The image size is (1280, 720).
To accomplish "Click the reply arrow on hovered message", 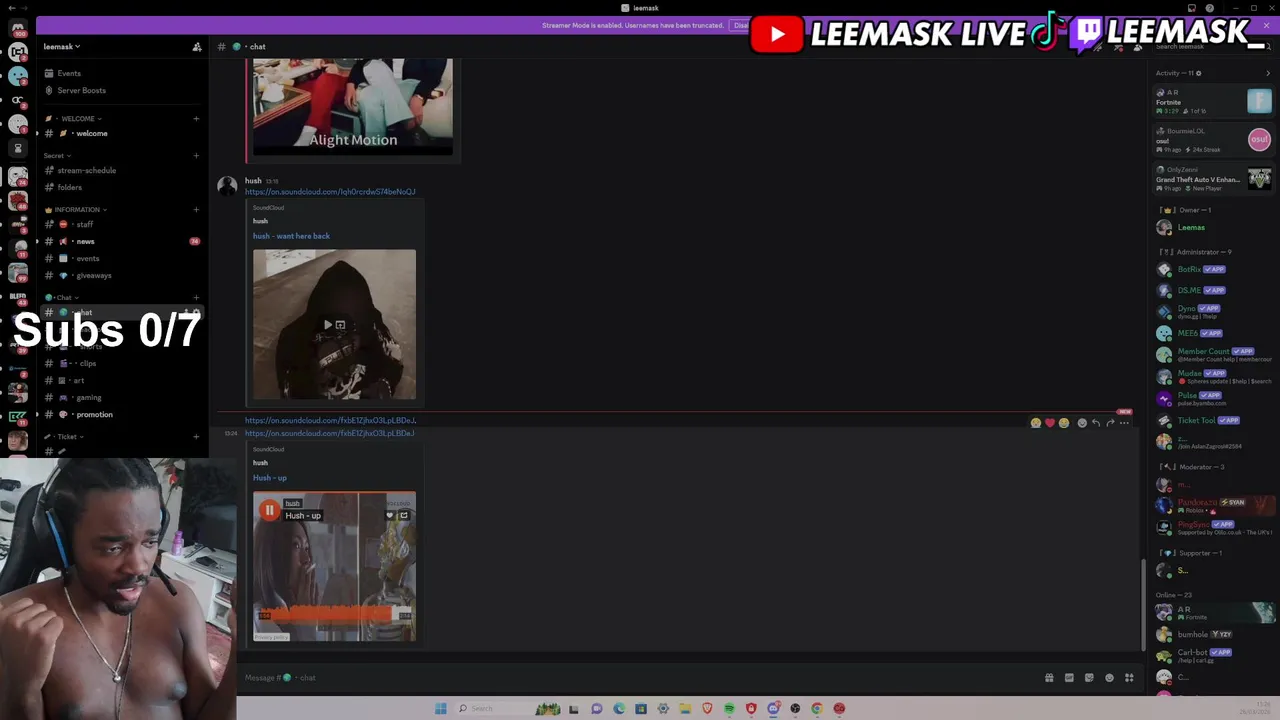I will click(1096, 423).
